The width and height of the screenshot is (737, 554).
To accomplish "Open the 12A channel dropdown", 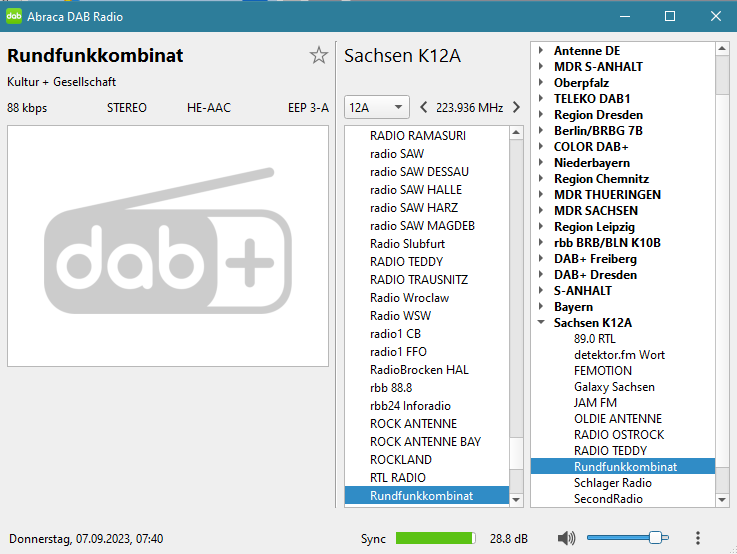I will click(x=377, y=108).
